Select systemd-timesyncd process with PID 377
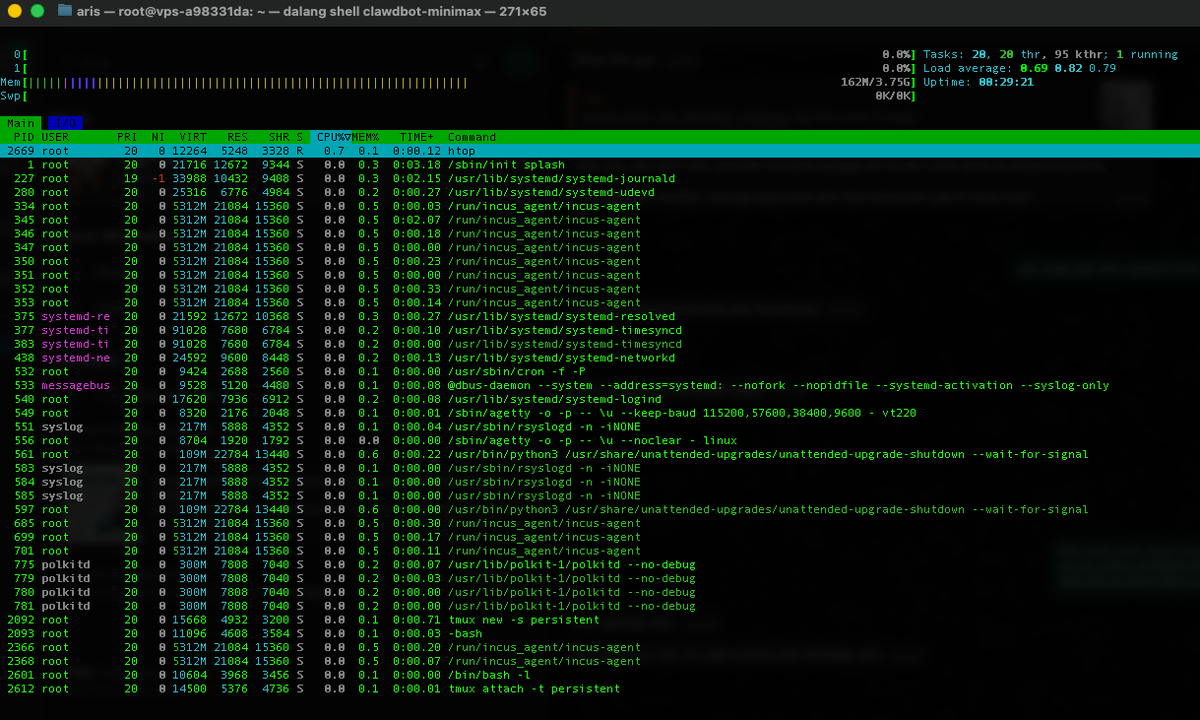Screen dimensions: 1200x720 point(600,330)
